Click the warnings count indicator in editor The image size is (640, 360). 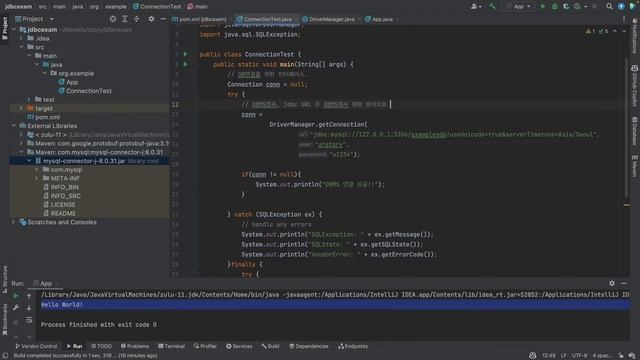tap(590, 31)
